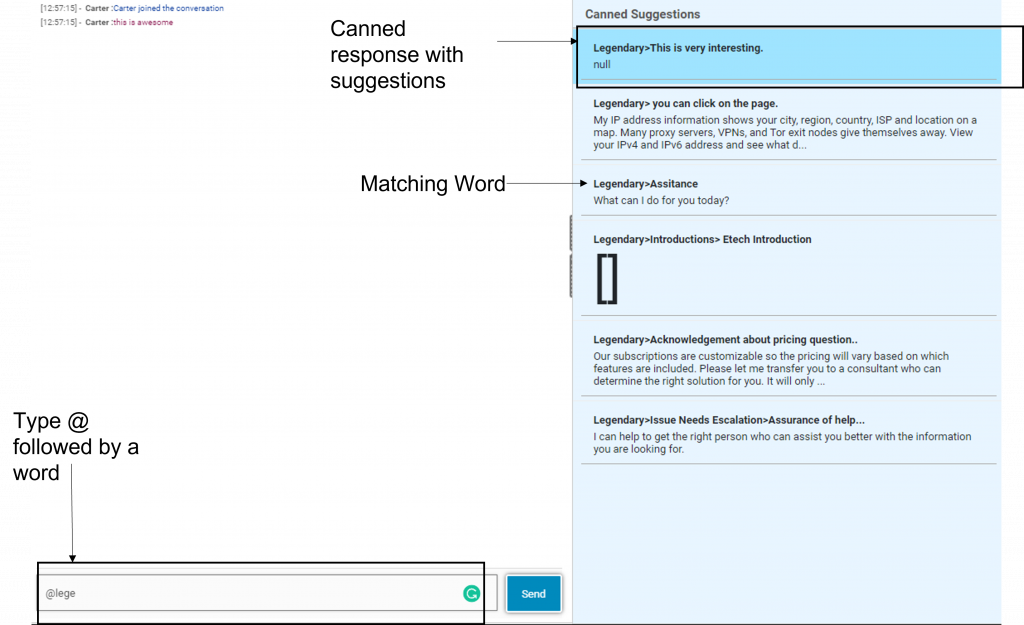1024x625 pixels.
Task: Click the "Canned Suggestions" panel header
Action: 642,15
